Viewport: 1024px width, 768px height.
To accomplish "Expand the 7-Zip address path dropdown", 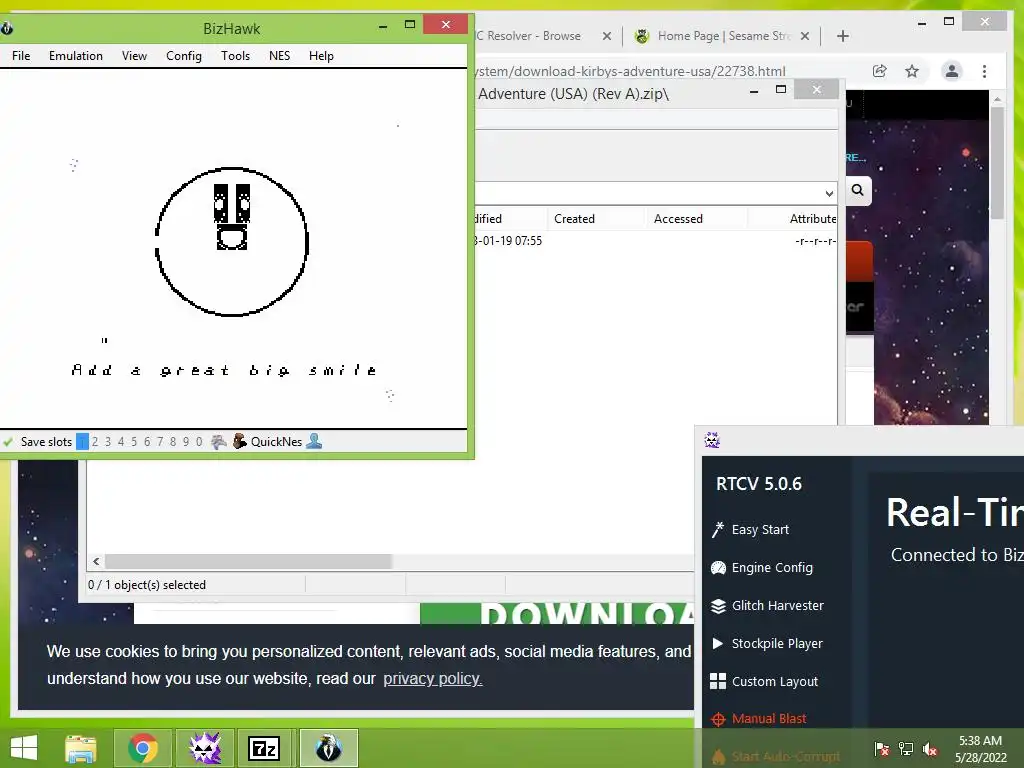I will (829, 193).
